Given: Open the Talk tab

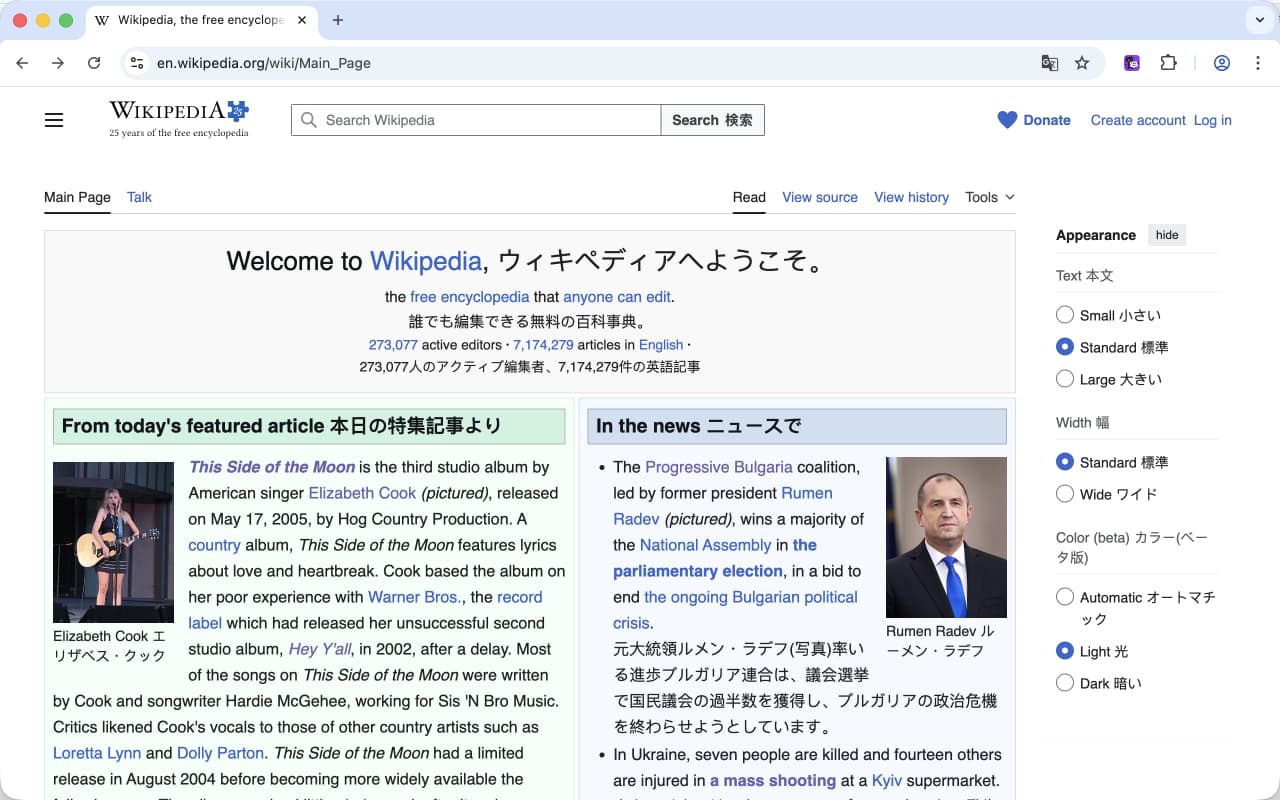Looking at the screenshot, I should (139, 197).
